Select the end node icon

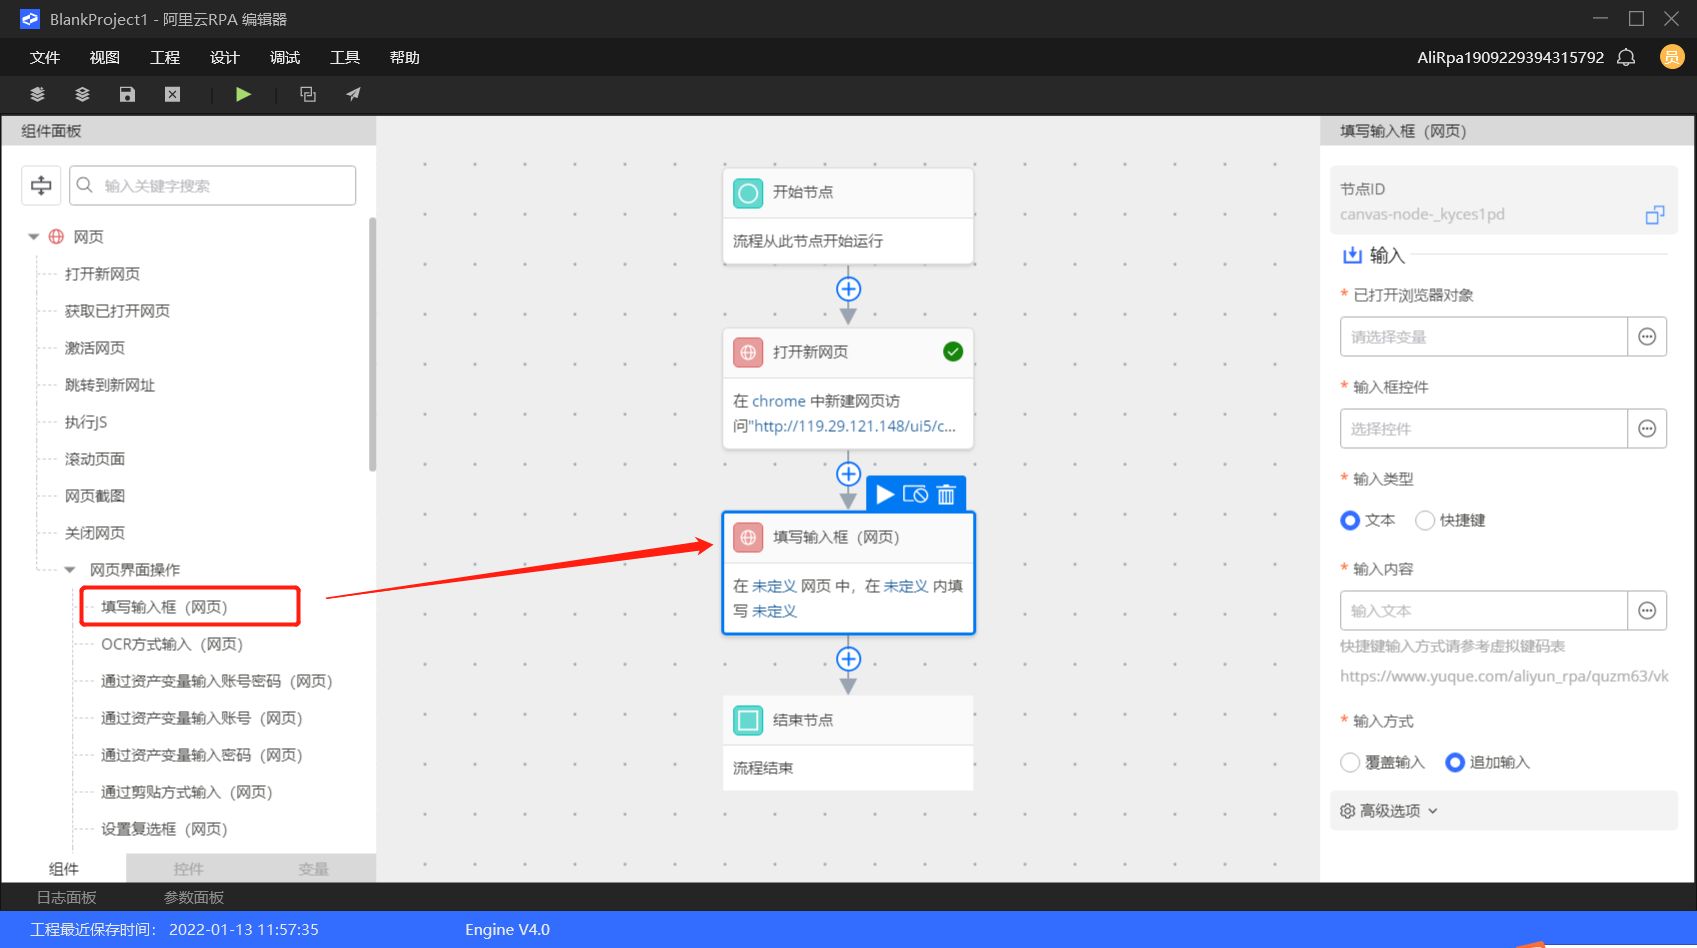pyautogui.click(x=748, y=720)
